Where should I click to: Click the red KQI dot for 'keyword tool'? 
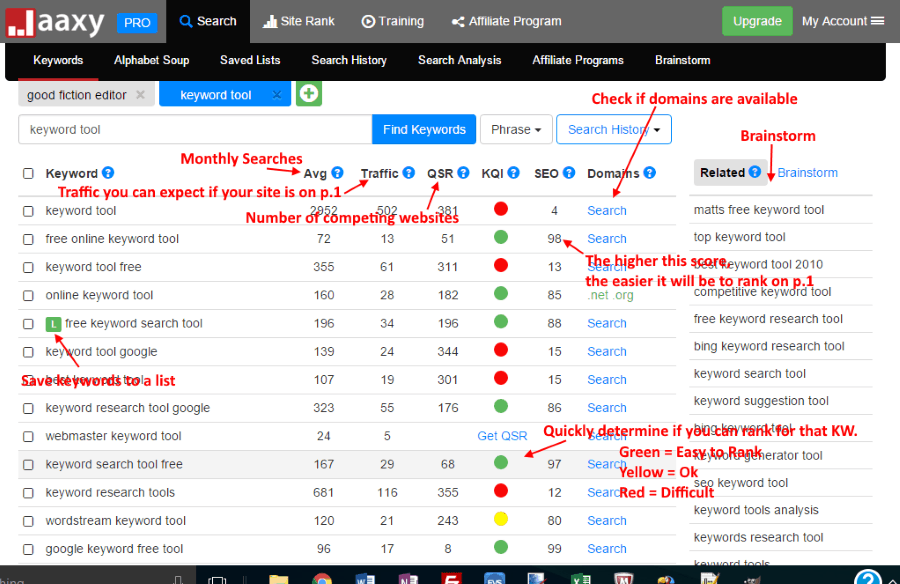501,209
